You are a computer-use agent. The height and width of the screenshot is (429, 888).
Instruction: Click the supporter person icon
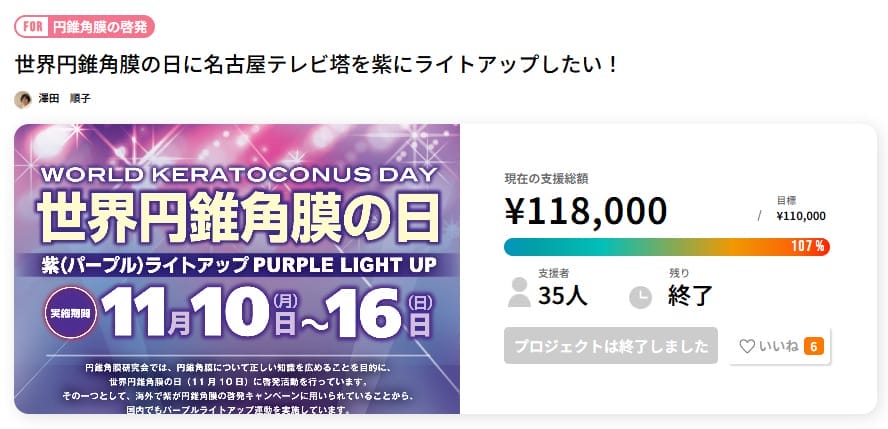coord(519,292)
